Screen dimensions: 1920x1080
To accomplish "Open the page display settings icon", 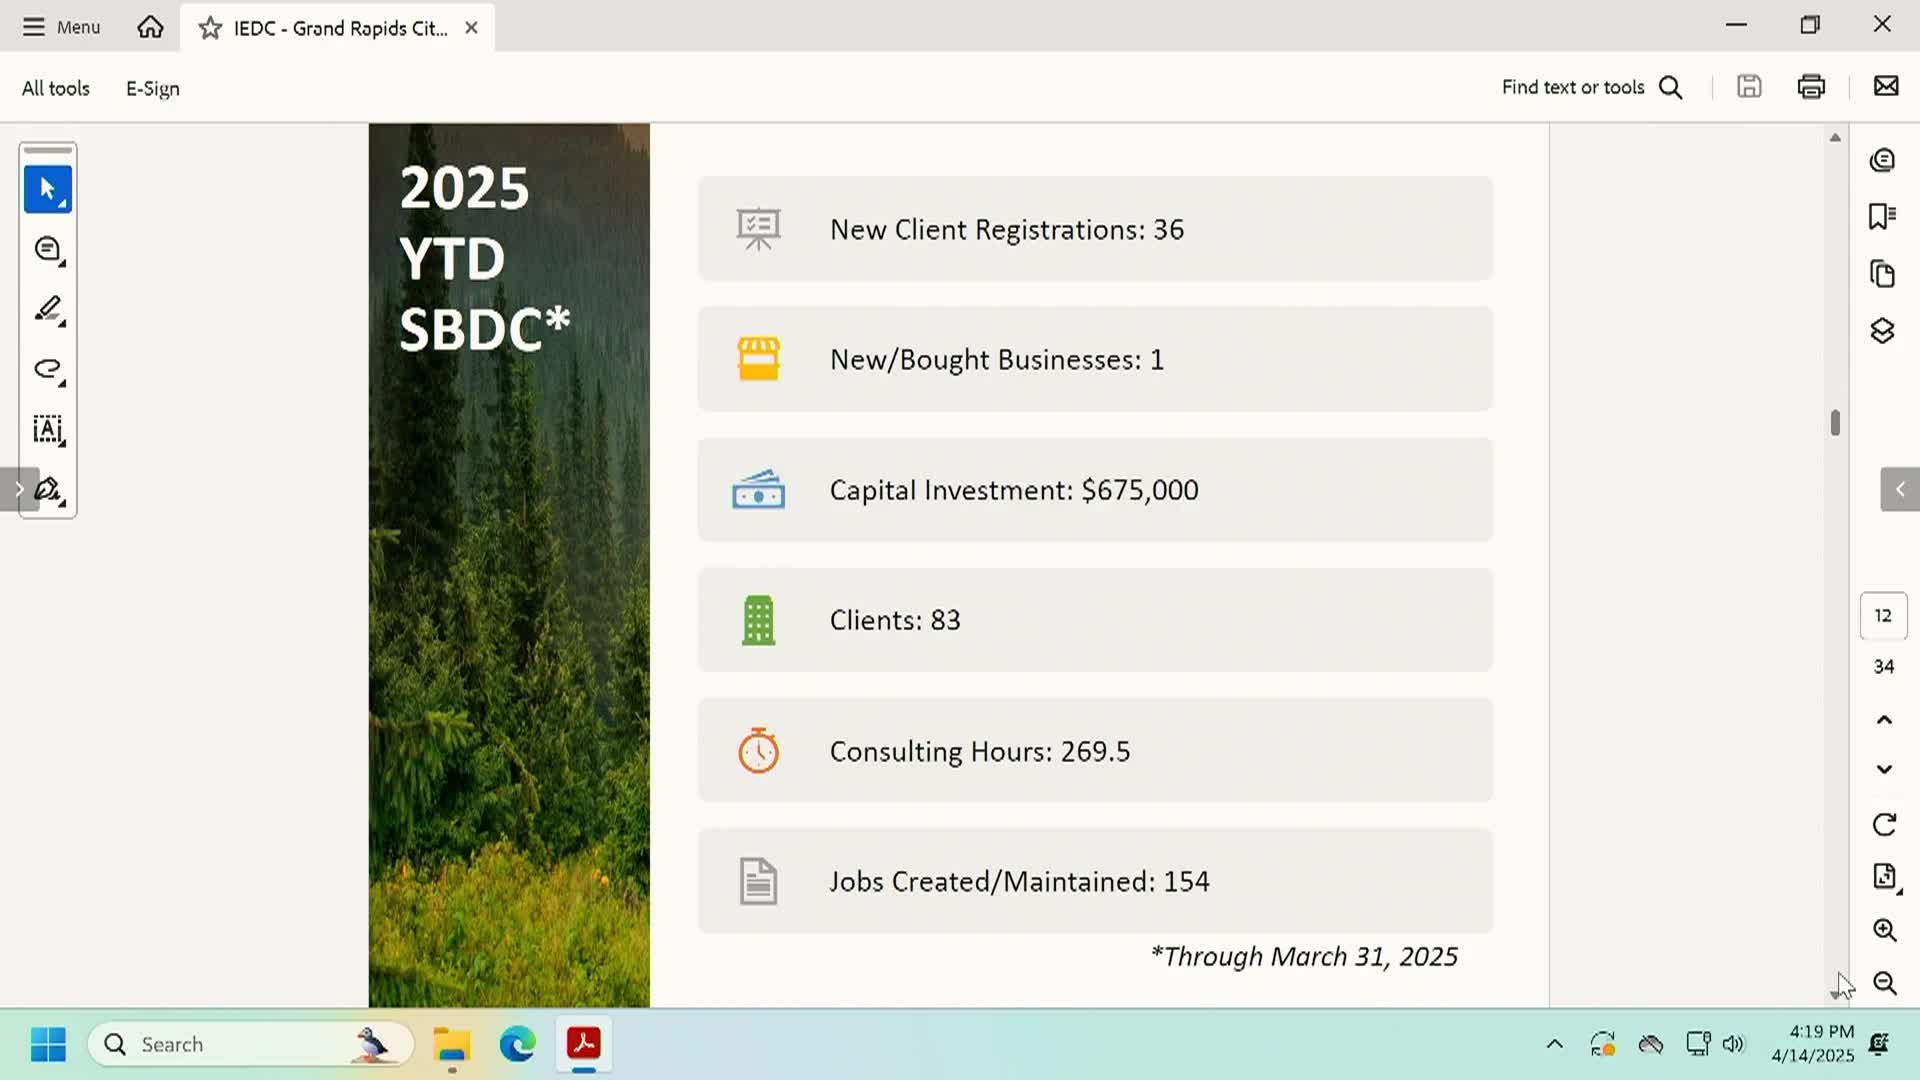I will click(x=1885, y=877).
